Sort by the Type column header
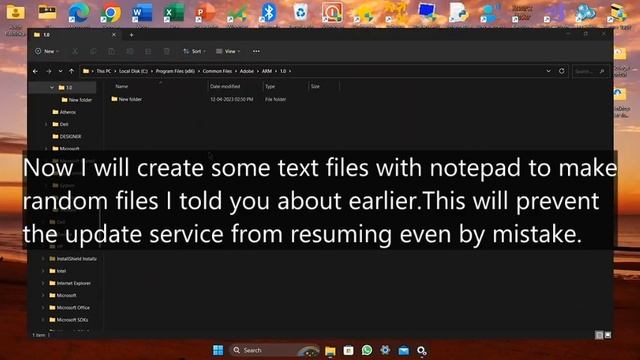 tap(270, 87)
